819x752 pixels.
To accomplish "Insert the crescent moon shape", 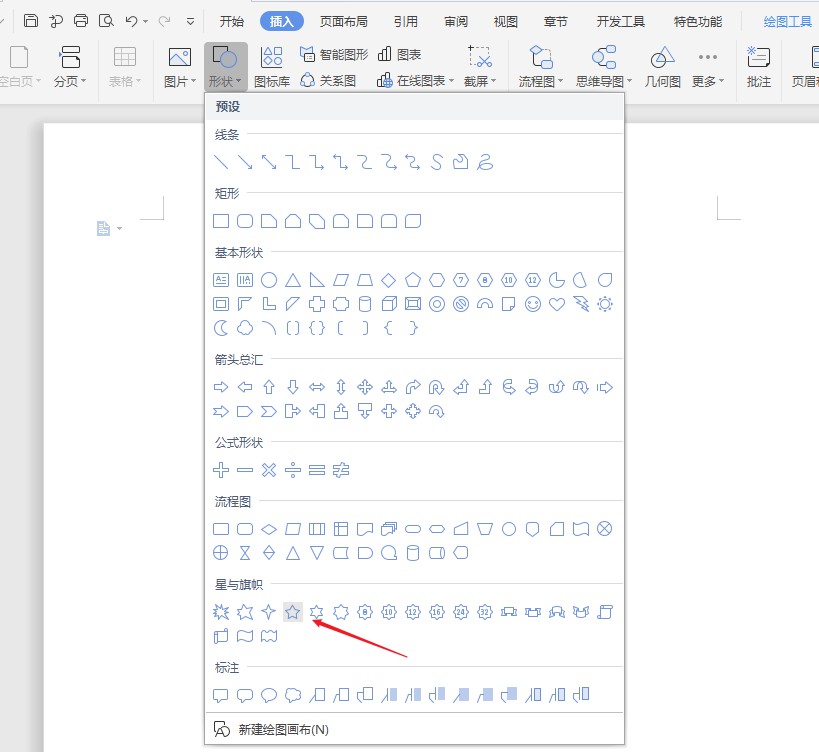I will point(221,328).
